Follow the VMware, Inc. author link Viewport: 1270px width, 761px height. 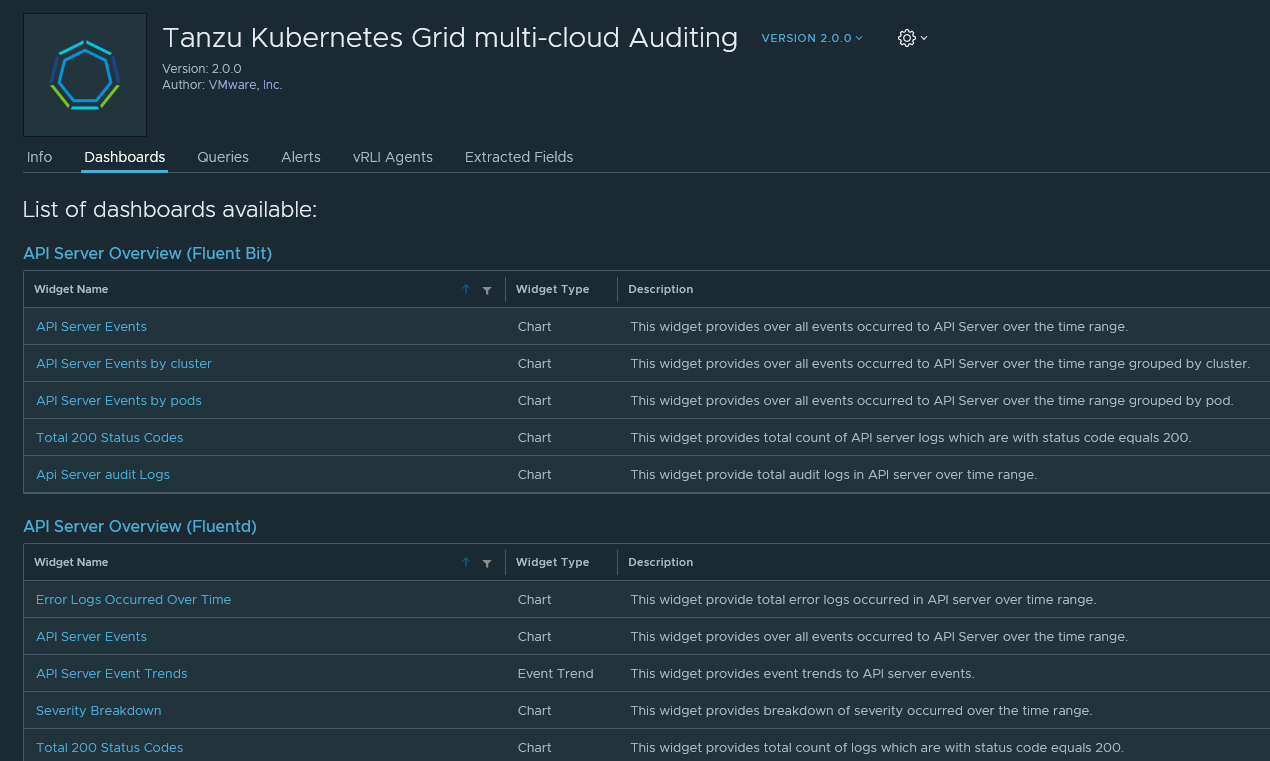245,85
